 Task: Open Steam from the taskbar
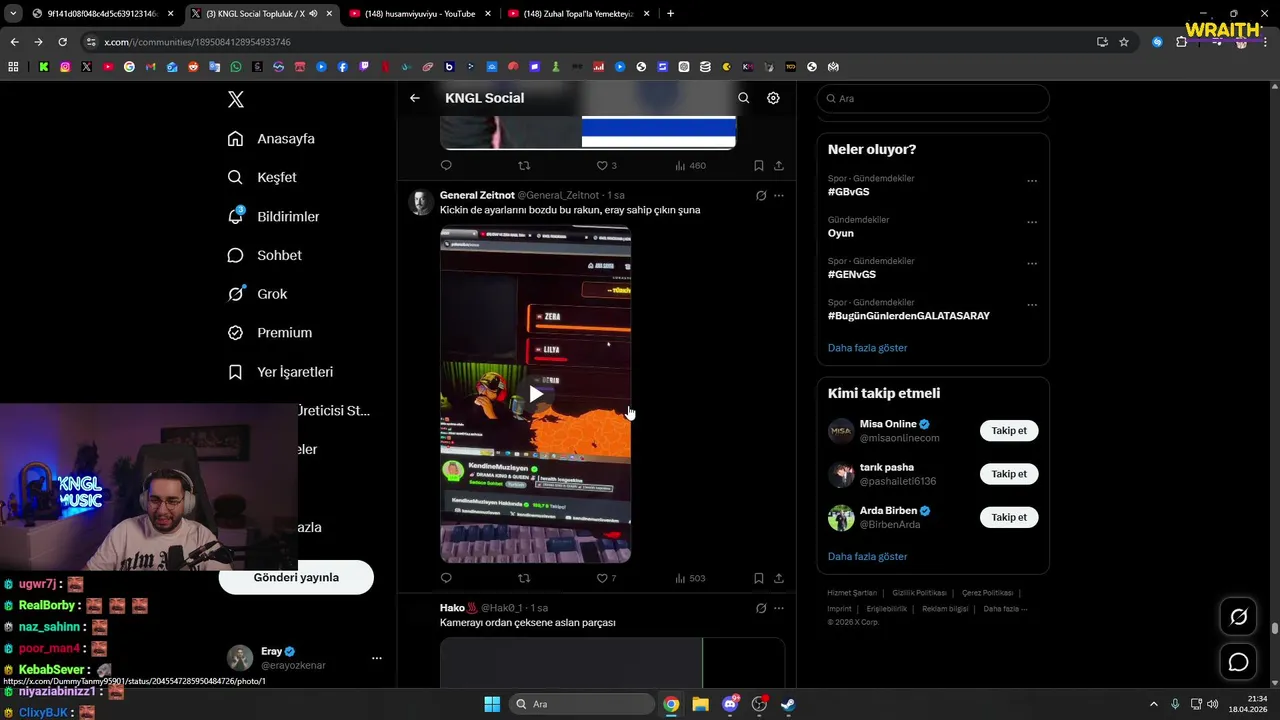click(x=788, y=704)
